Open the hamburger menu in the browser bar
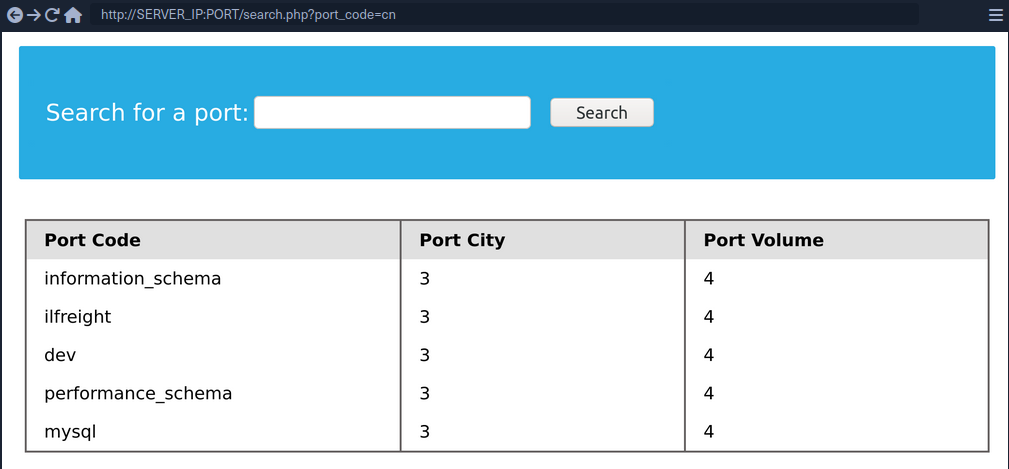 click(995, 15)
